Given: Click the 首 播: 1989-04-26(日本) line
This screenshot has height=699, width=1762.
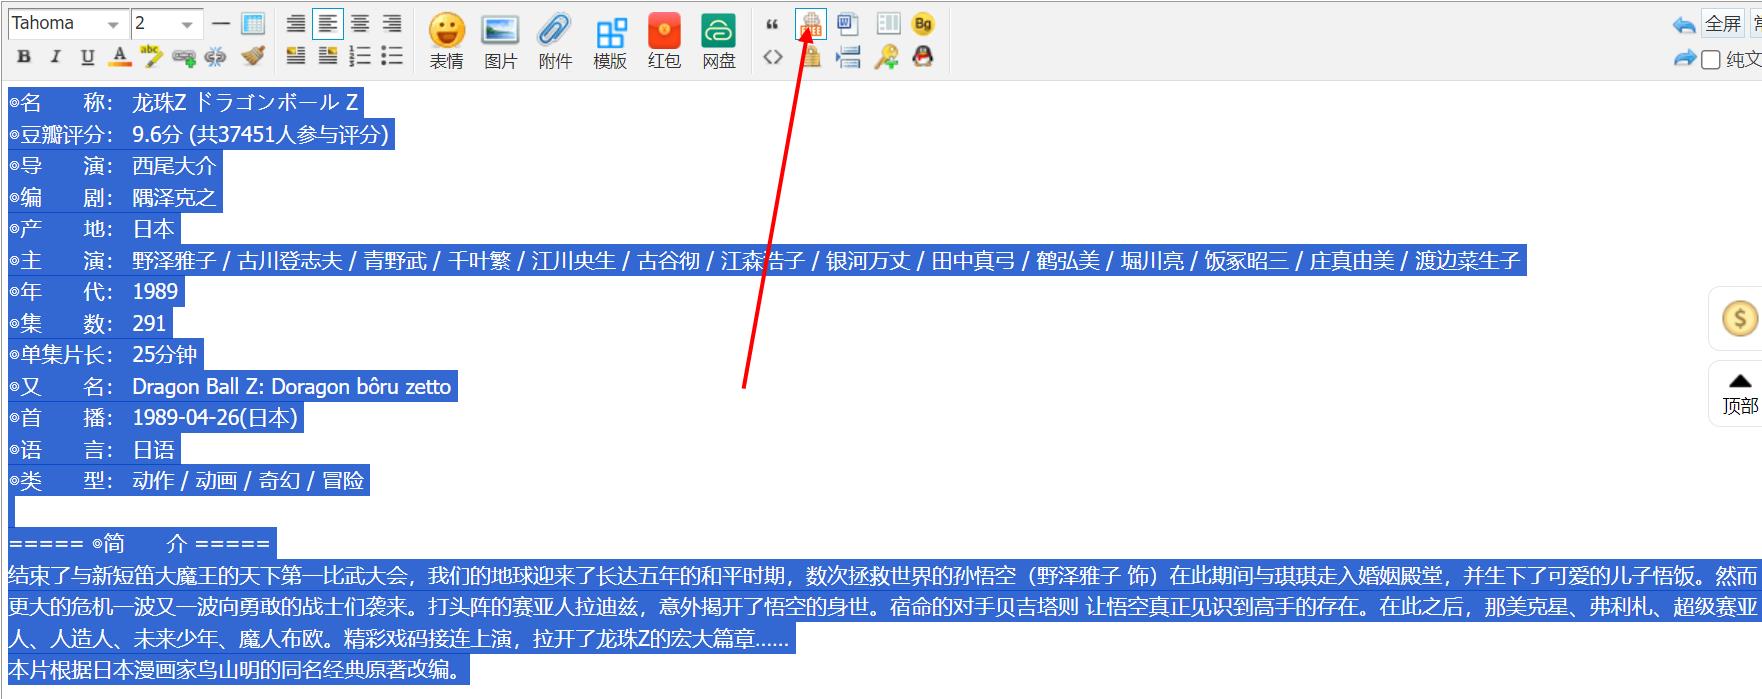Looking at the screenshot, I should (x=155, y=418).
